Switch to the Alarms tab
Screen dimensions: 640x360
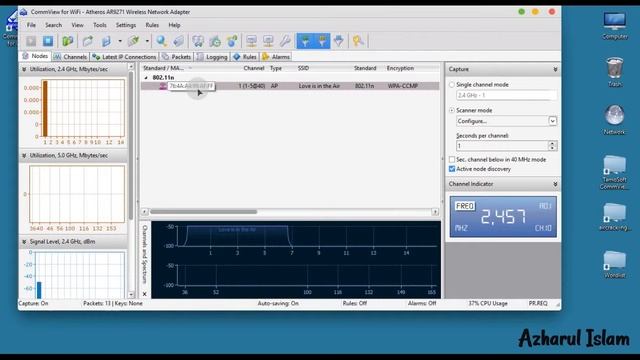tap(276, 57)
